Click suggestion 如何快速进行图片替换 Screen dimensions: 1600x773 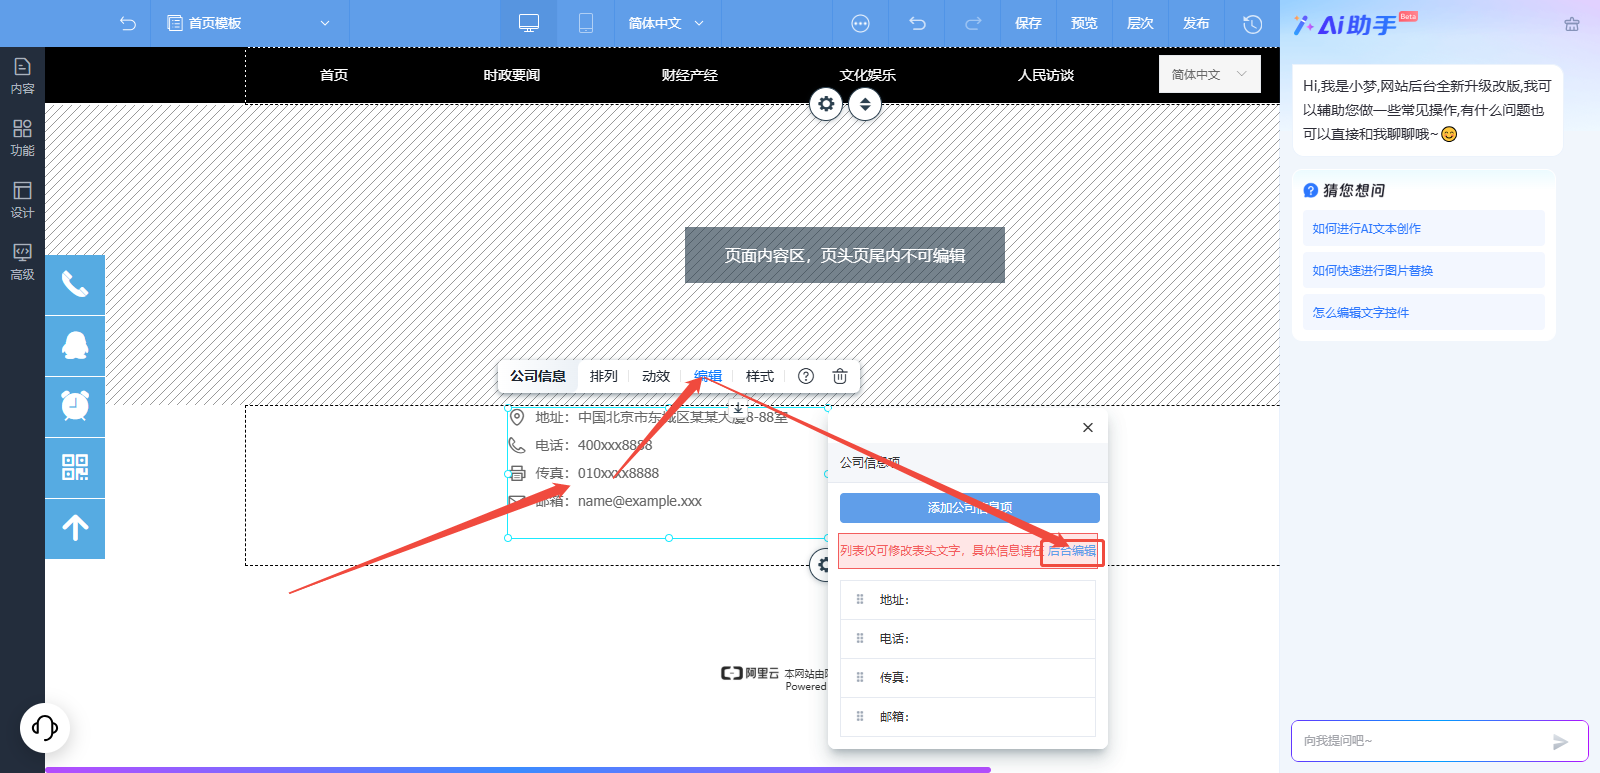(1424, 270)
